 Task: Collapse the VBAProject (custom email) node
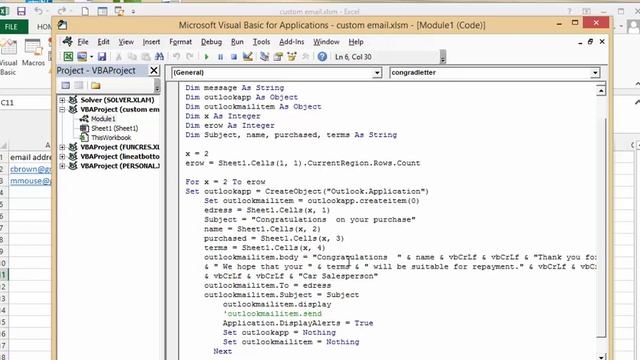(62, 109)
